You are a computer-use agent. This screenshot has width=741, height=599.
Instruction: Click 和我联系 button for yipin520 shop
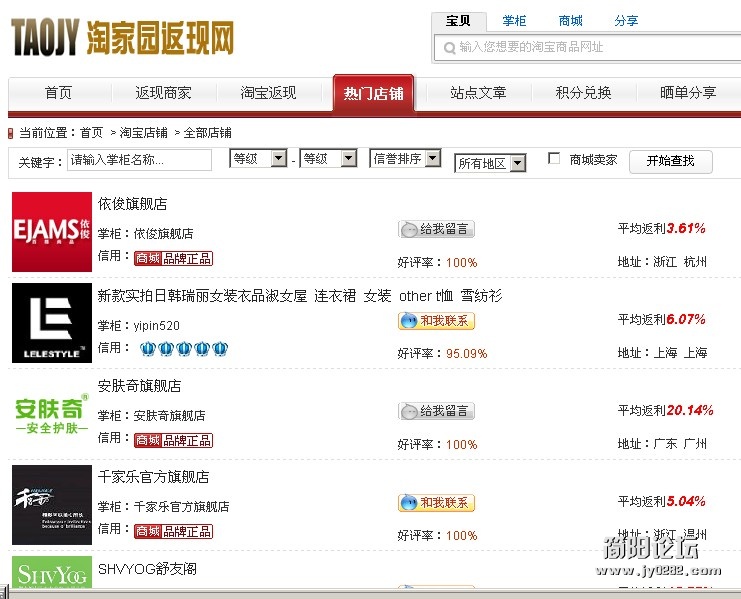pyautogui.click(x=436, y=321)
